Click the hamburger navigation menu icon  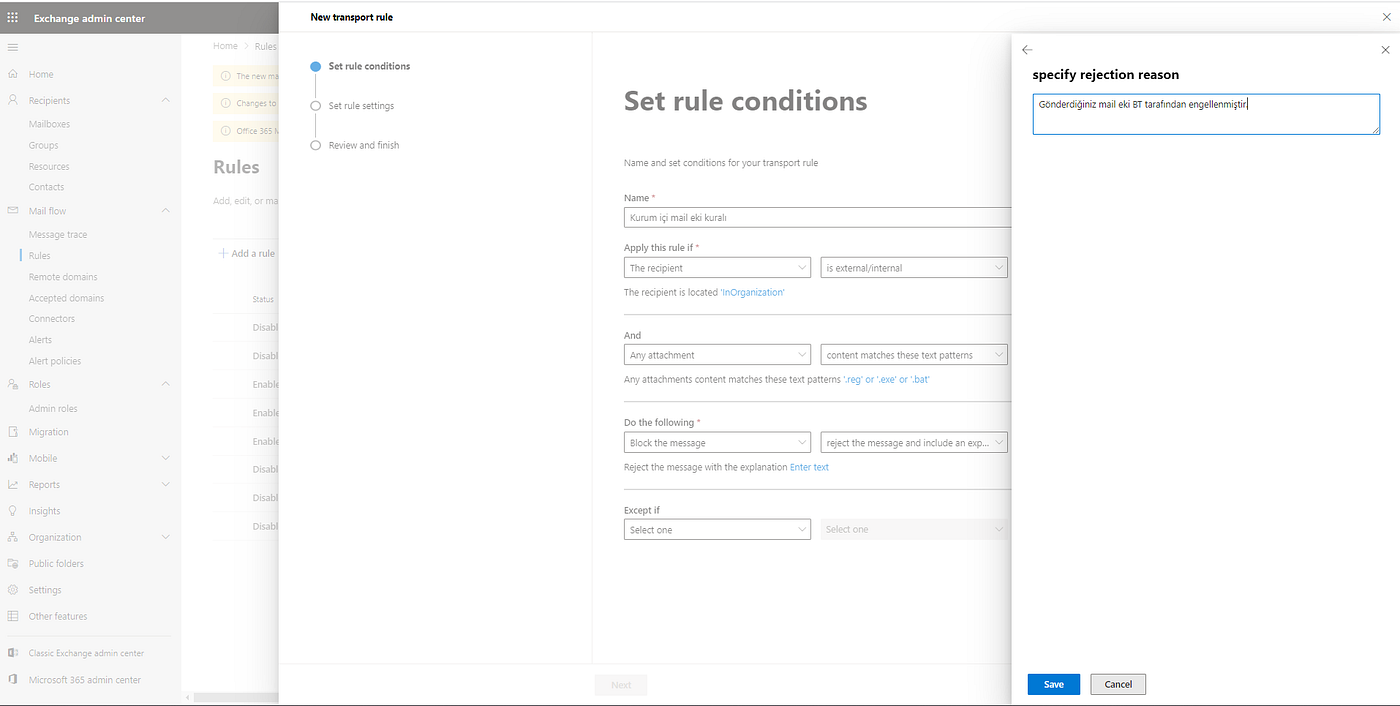pyautogui.click(x=13, y=47)
